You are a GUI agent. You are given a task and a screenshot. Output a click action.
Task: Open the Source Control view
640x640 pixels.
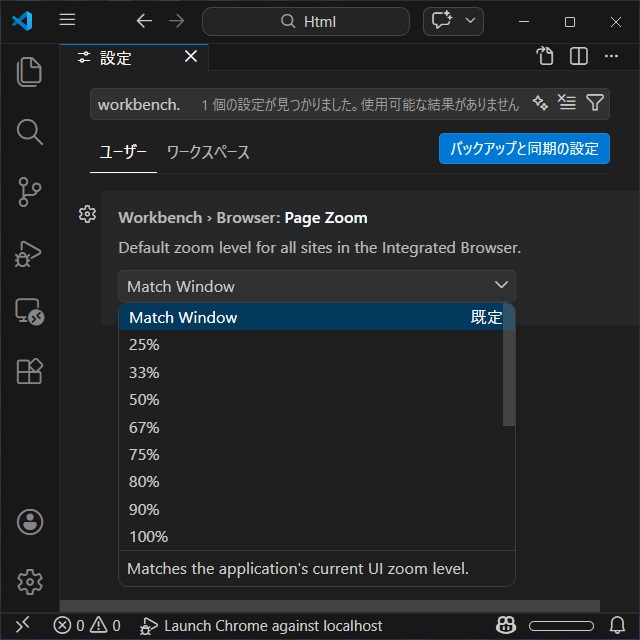point(29,192)
